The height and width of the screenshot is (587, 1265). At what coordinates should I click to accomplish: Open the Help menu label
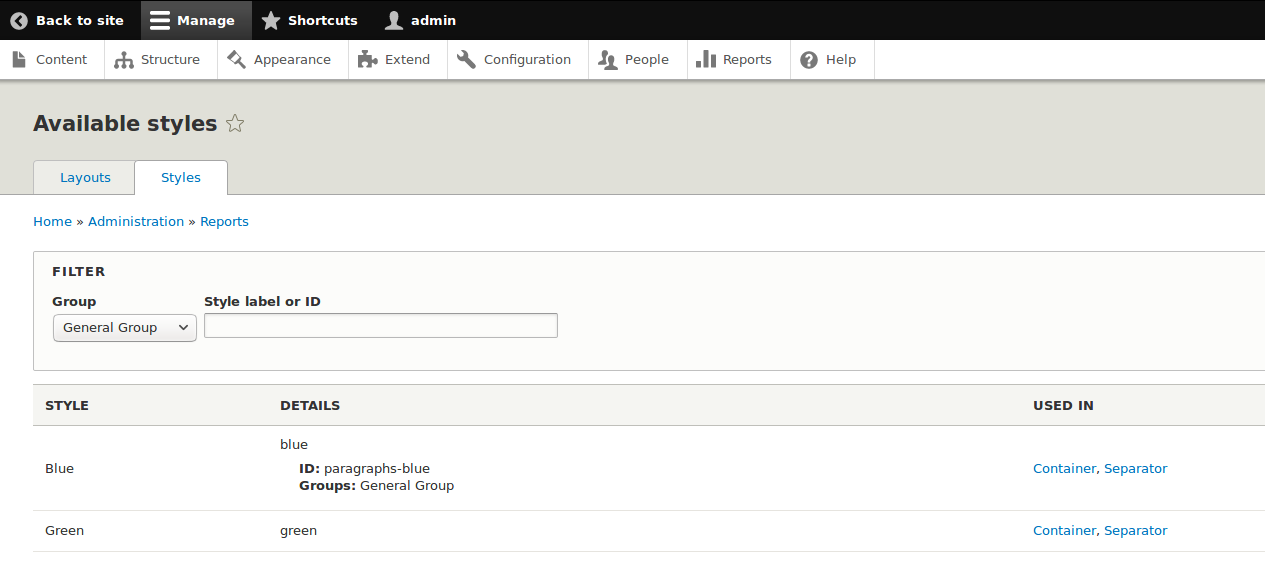coord(841,60)
